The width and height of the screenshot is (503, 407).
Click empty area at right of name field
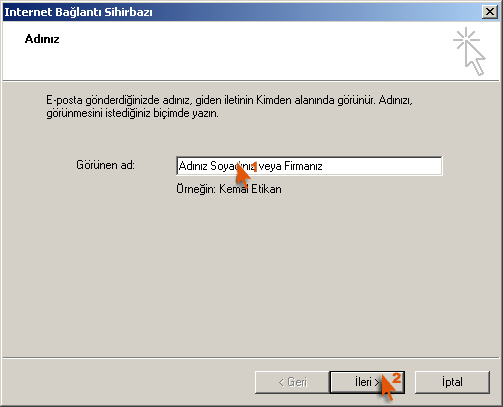click(383, 166)
